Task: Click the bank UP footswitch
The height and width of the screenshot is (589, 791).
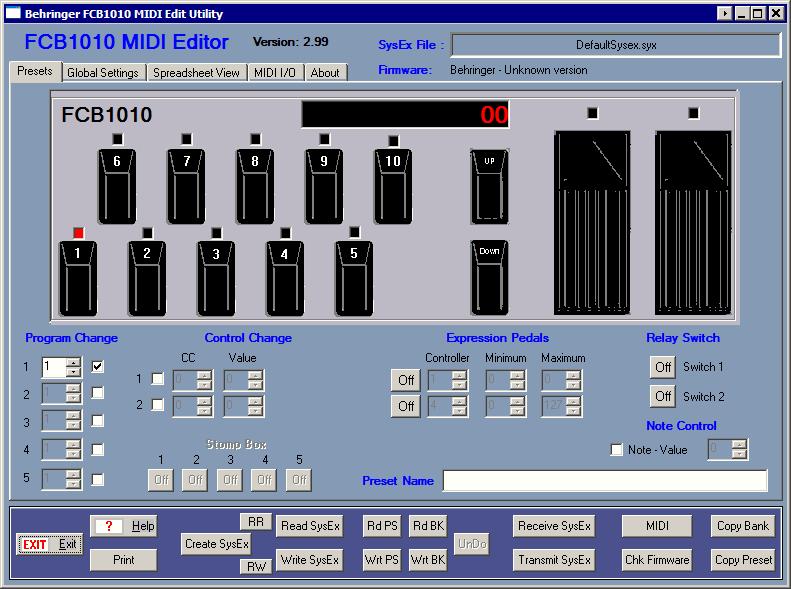Action: 489,186
